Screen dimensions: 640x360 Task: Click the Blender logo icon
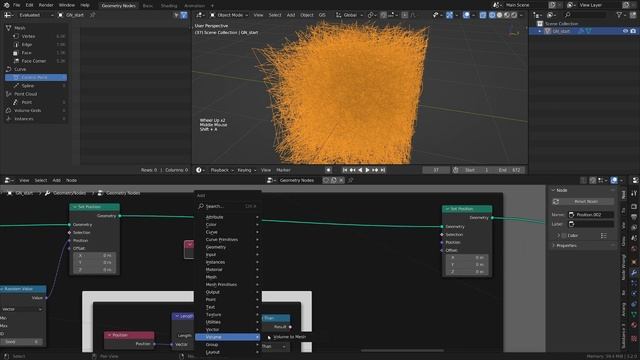click(x=6, y=5)
